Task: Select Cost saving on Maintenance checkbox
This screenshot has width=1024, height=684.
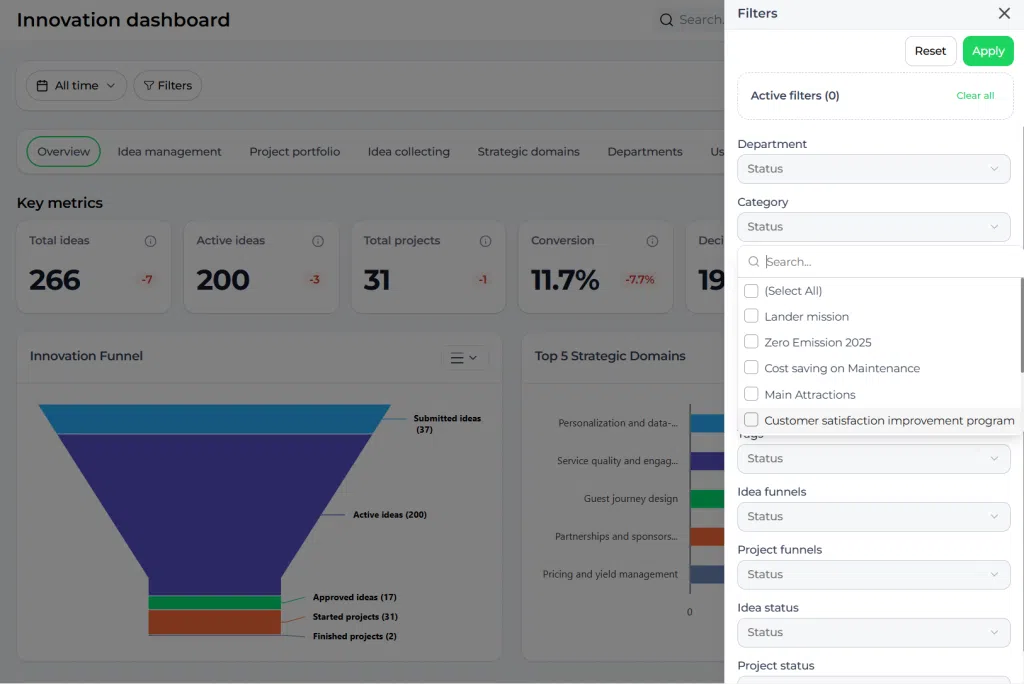Action: coord(751,368)
